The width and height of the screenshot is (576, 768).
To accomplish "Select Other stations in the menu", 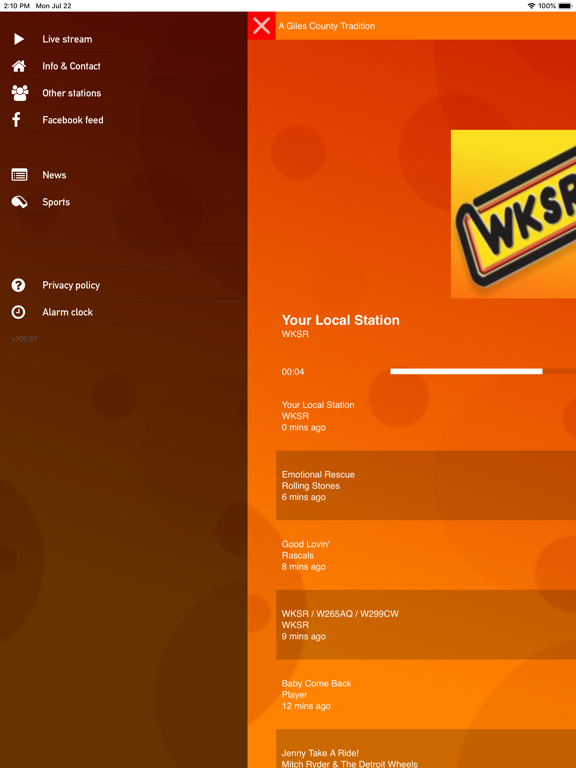I will tap(72, 93).
